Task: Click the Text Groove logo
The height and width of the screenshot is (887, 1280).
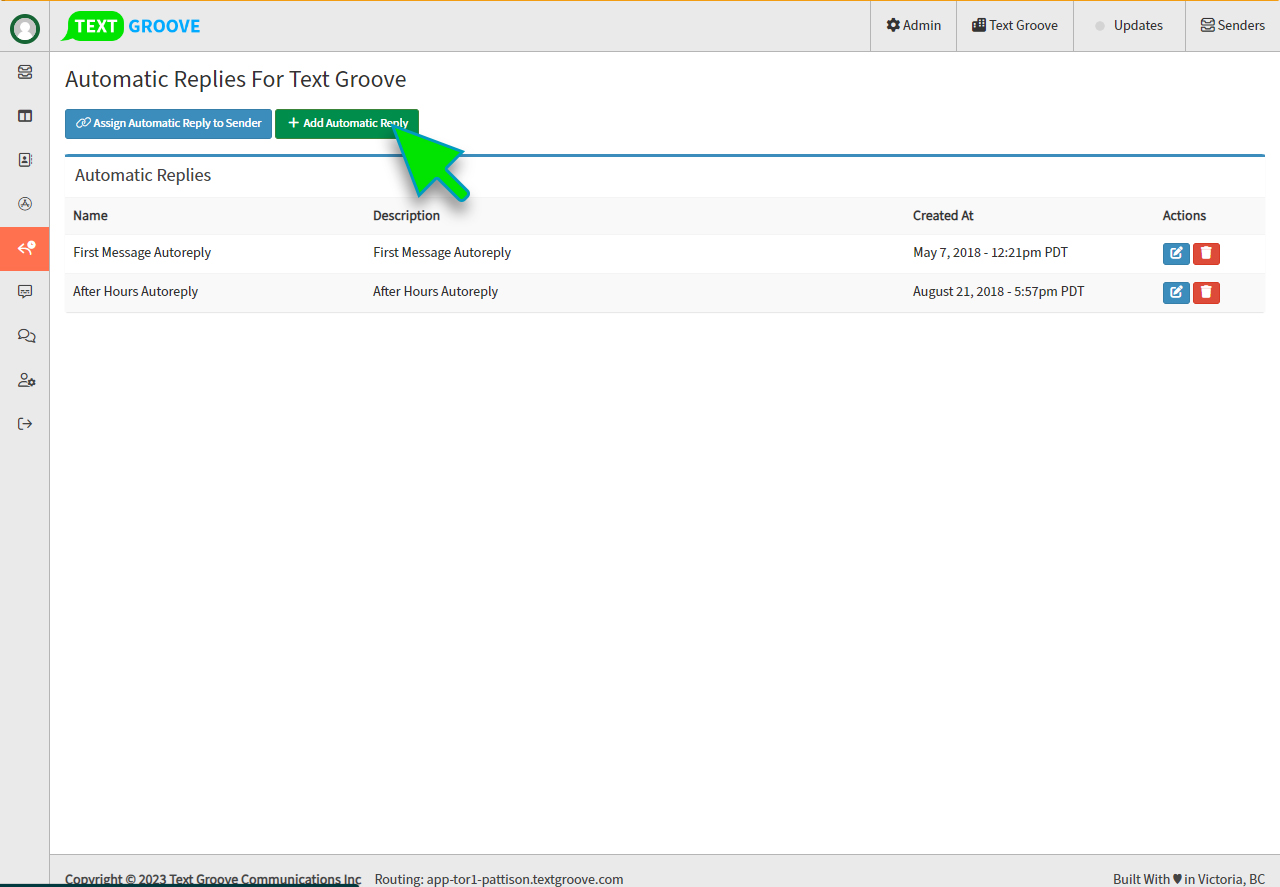Action: pos(131,26)
